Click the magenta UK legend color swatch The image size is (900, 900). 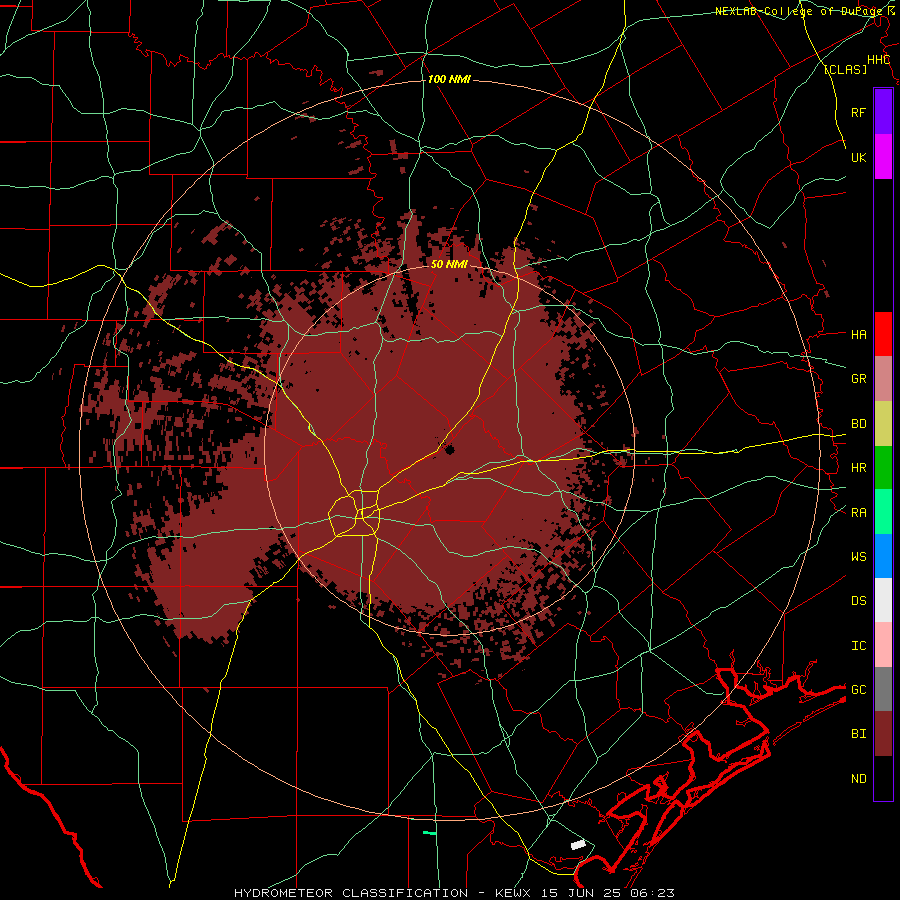[x=883, y=157]
